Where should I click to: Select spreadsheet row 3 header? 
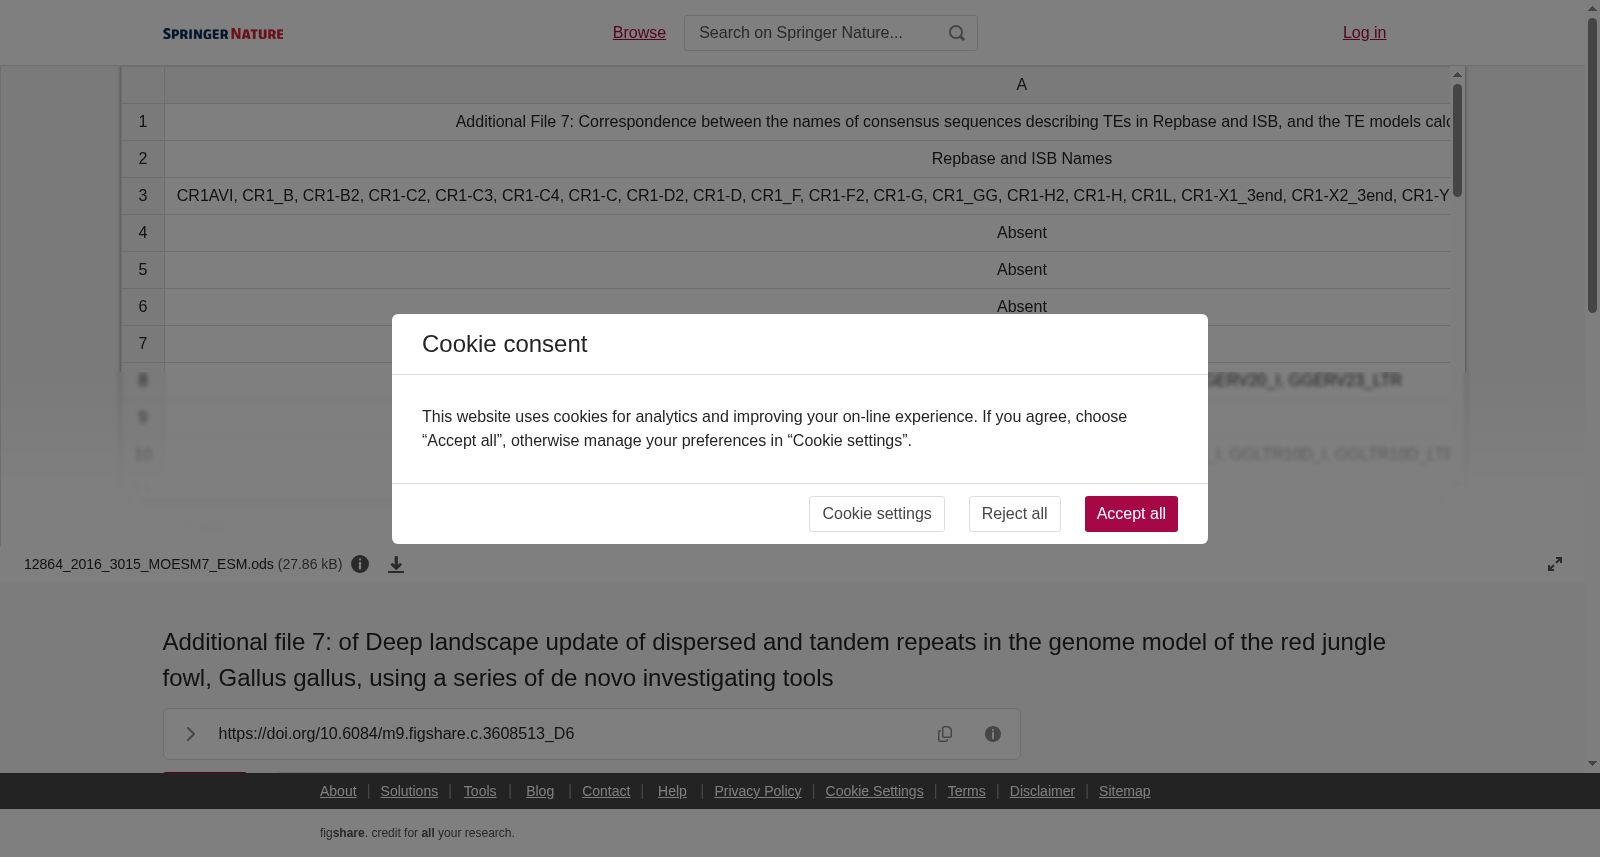[x=143, y=196]
